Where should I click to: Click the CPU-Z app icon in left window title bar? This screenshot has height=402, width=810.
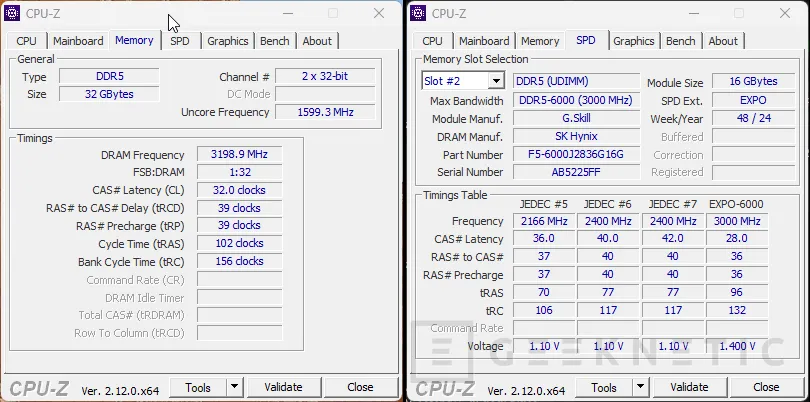coord(12,13)
